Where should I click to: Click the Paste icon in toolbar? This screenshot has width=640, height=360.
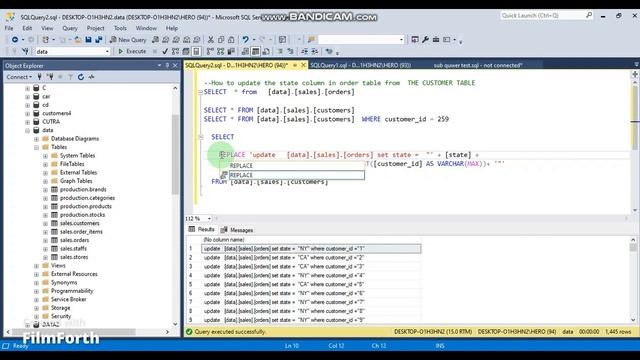pos(231,40)
